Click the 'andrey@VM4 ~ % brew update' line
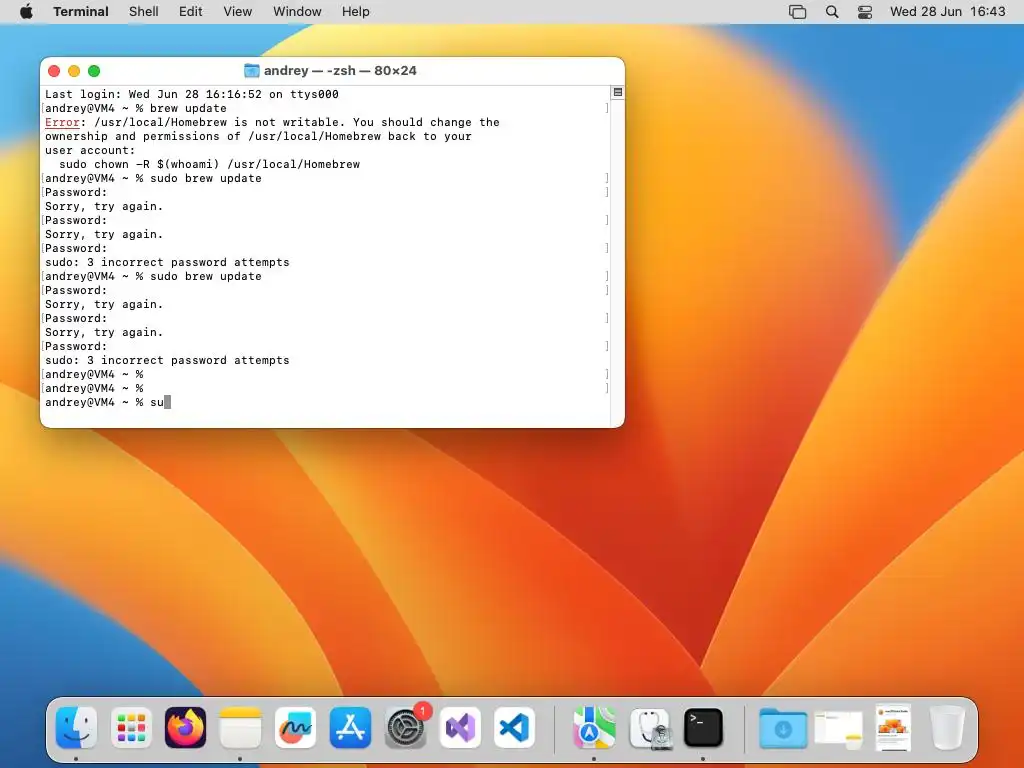Image resolution: width=1024 pixels, height=768 pixels. click(x=136, y=108)
